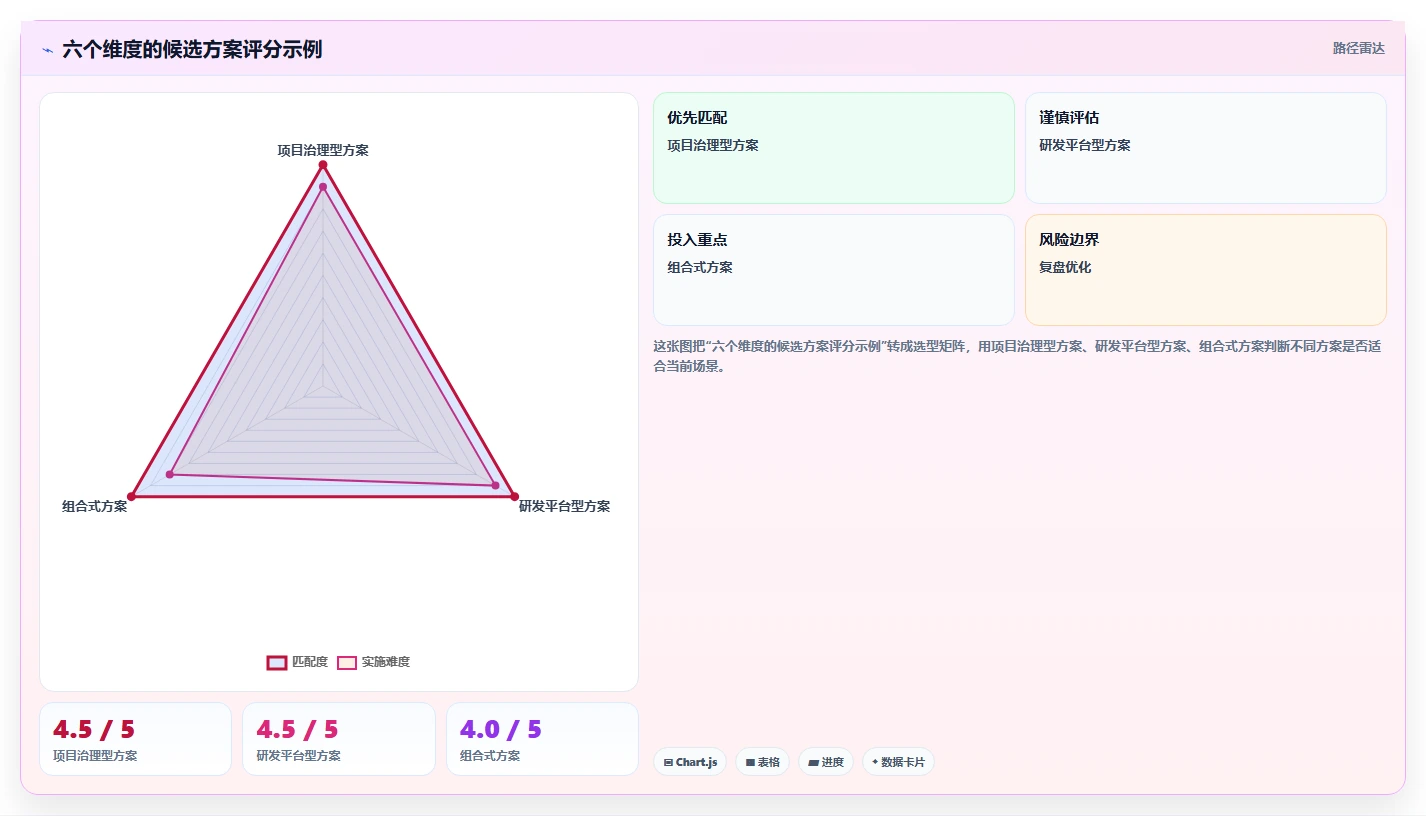Click the 路径雷达 label in header
Screen dimensions: 1426x816
pyautogui.click(x=1358, y=48)
